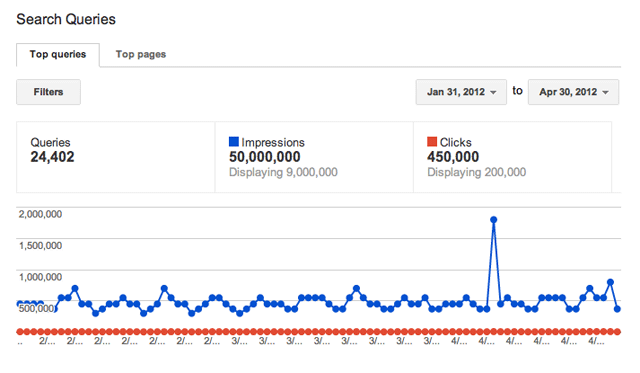The width and height of the screenshot is (640, 373).
Task: Click the 1,500,000 y-axis label
Action: tap(40, 246)
